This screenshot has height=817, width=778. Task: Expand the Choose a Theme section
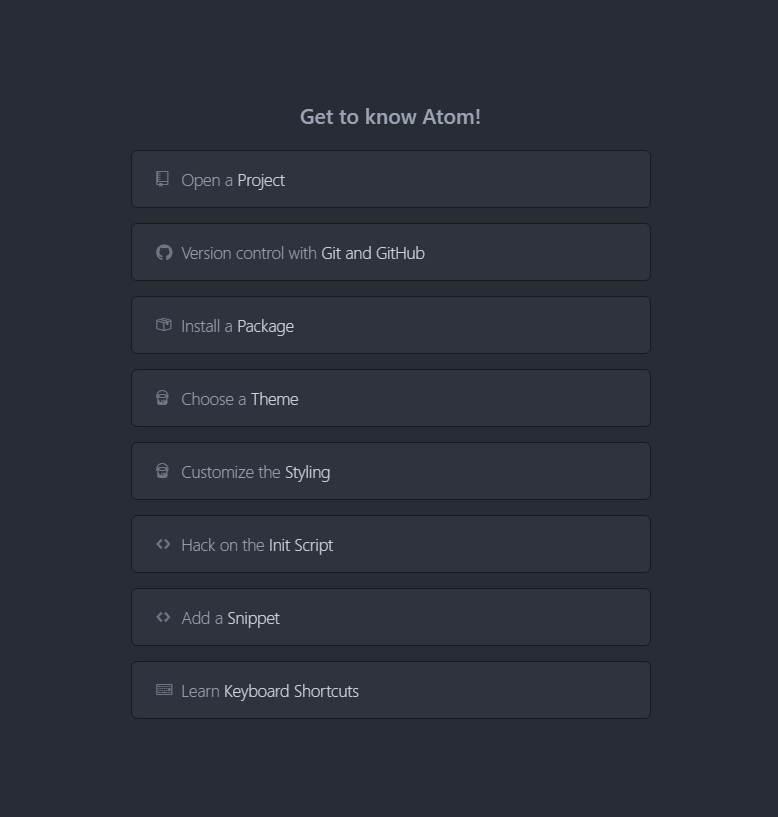(x=390, y=398)
